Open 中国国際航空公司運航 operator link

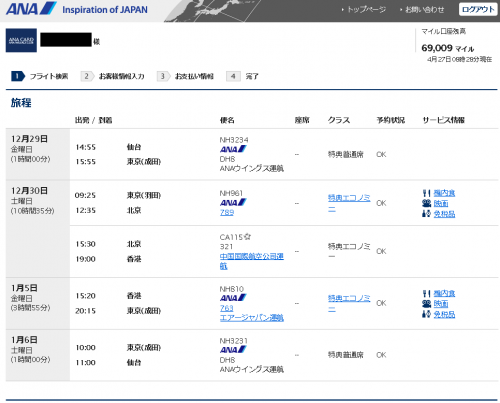click(252, 261)
